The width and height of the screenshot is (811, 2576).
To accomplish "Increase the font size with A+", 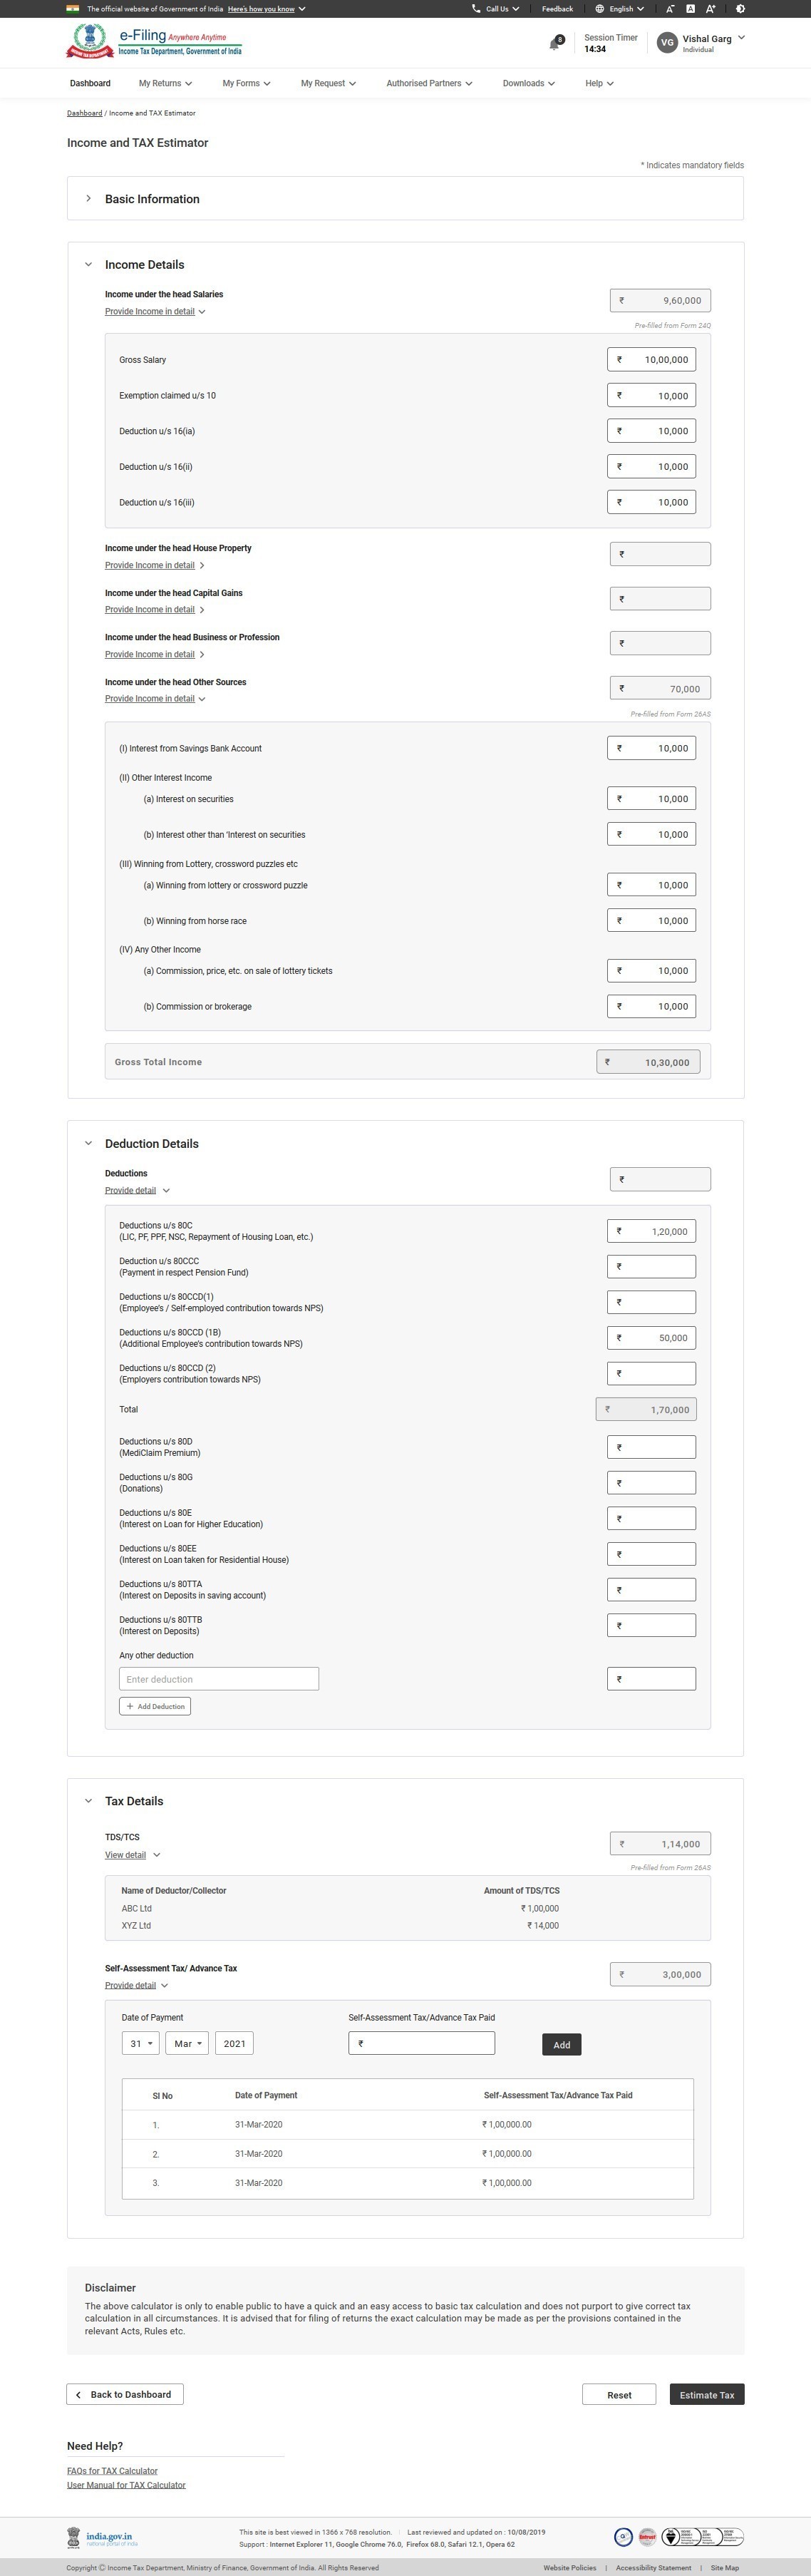I will 710,9.
